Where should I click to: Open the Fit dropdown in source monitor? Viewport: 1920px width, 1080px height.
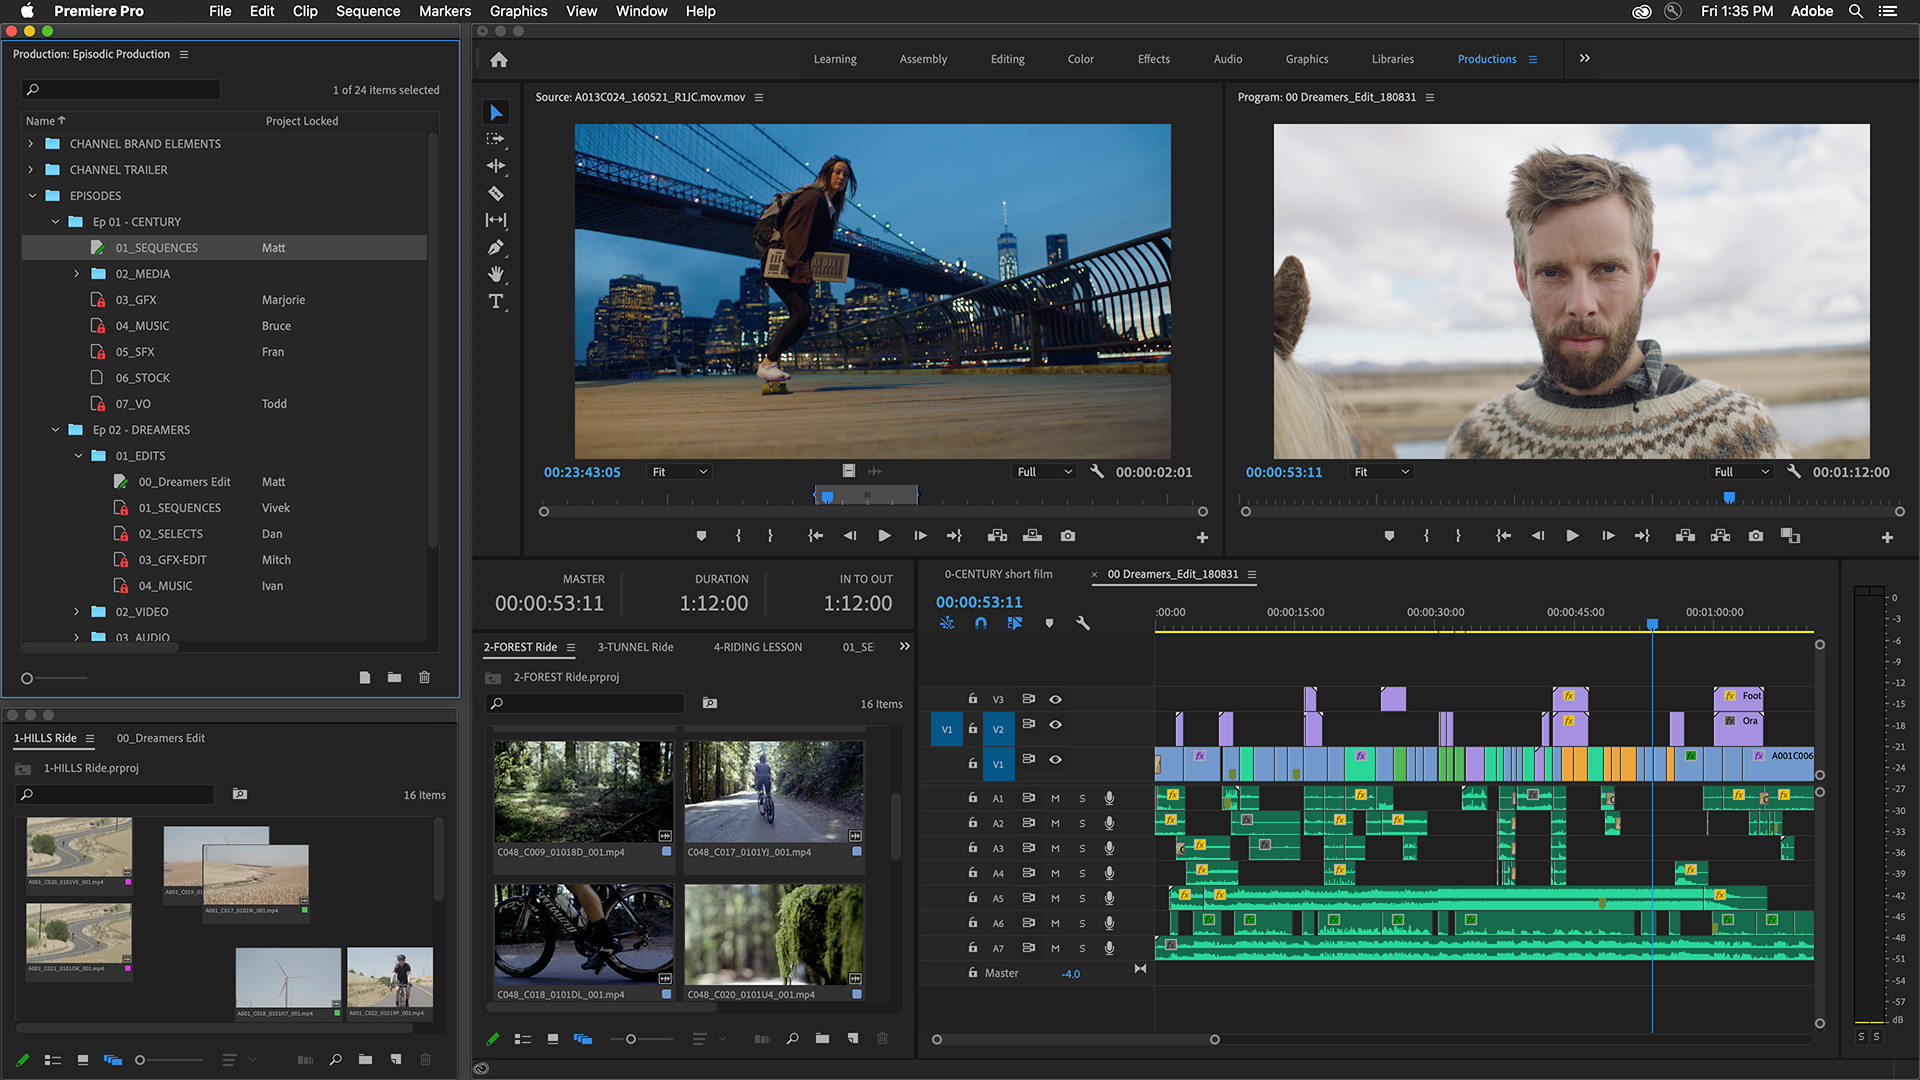pyautogui.click(x=678, y=472)
